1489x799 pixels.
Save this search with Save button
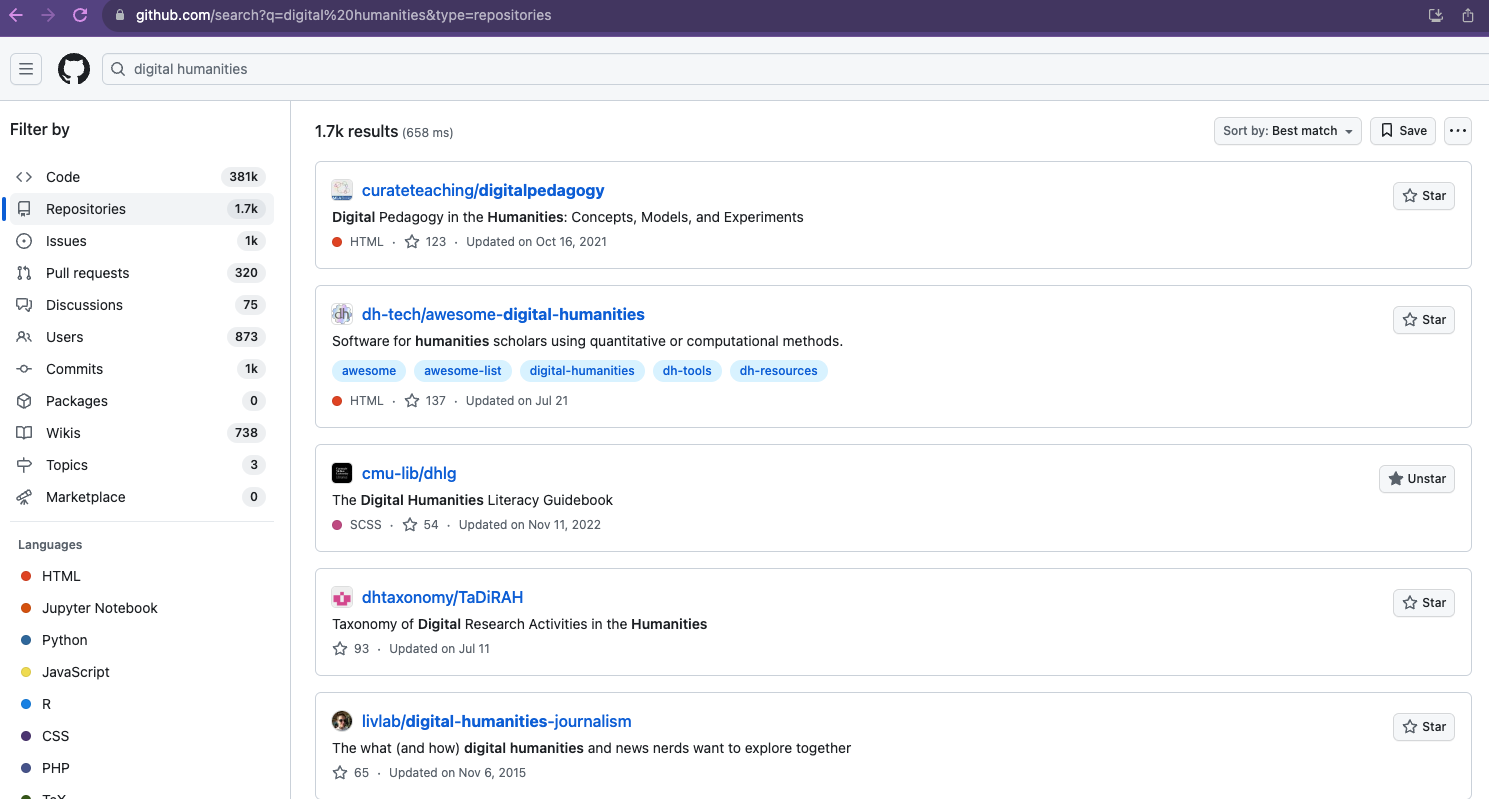click(1403, 131)
